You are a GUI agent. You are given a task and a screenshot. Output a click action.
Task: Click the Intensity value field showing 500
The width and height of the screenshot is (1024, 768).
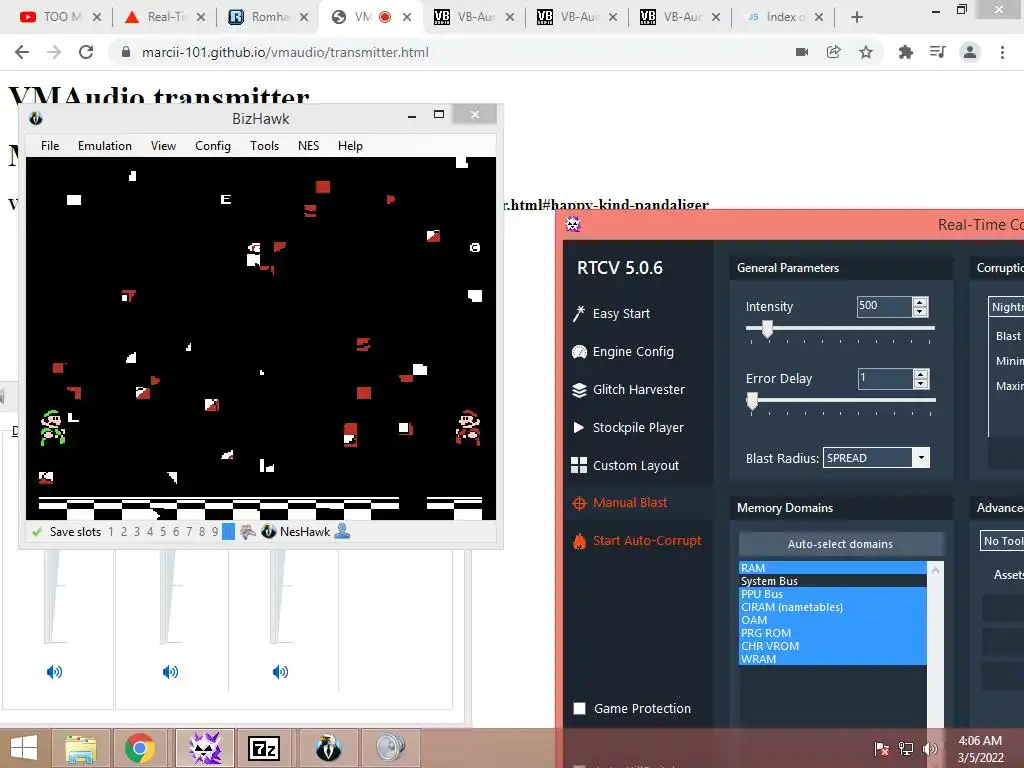[884, 306]
